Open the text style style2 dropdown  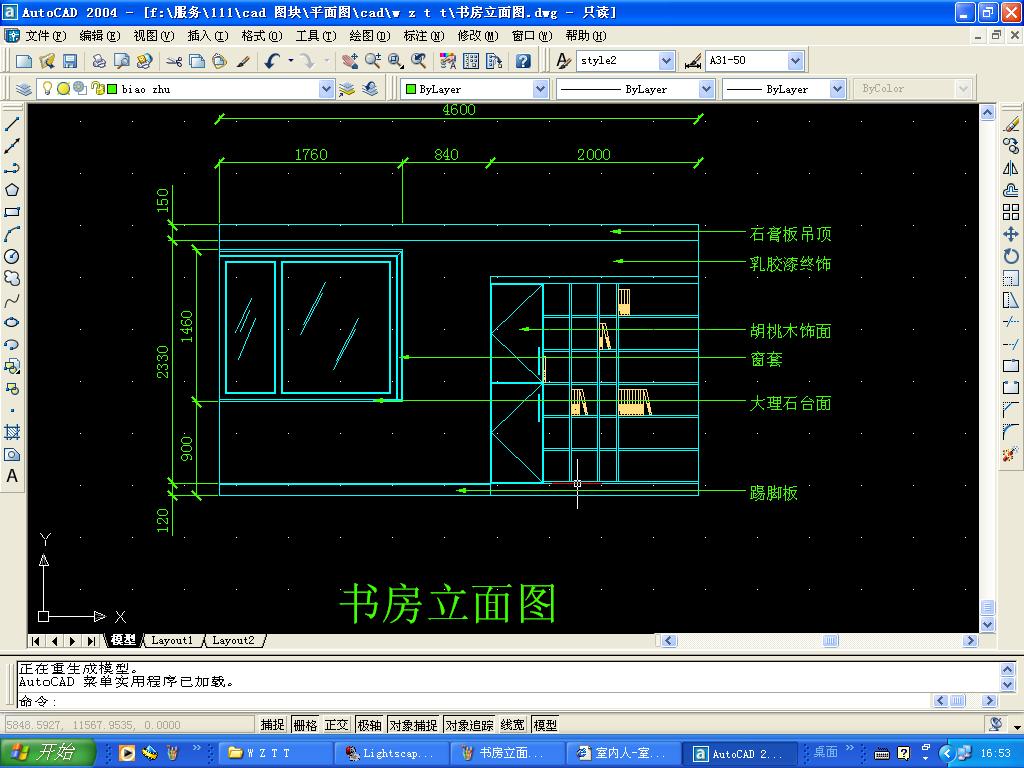click(x=666, y=61)
